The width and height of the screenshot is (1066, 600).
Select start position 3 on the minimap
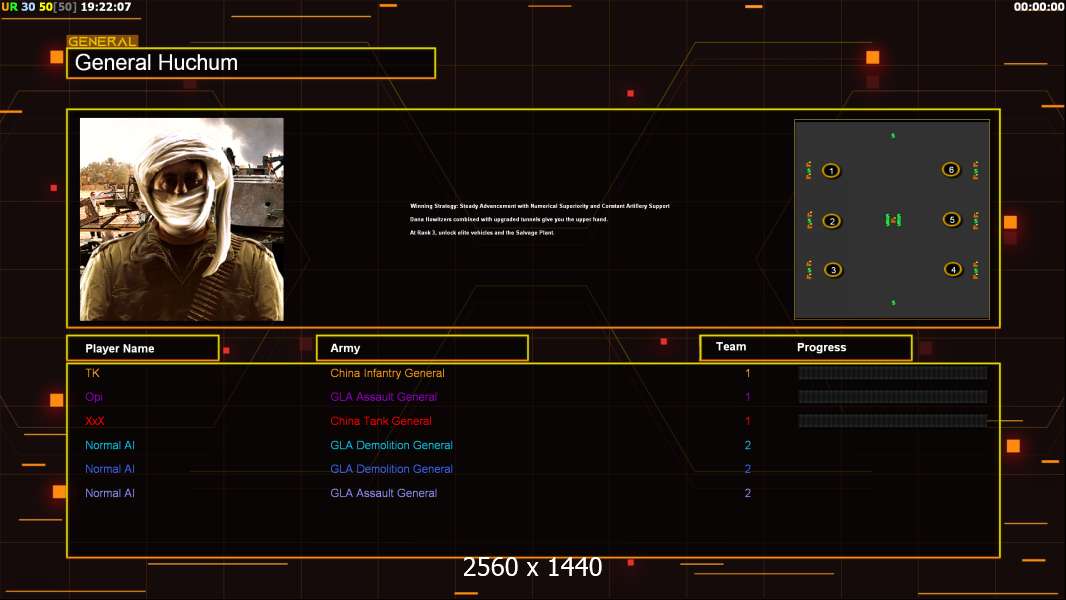point(833,270)
